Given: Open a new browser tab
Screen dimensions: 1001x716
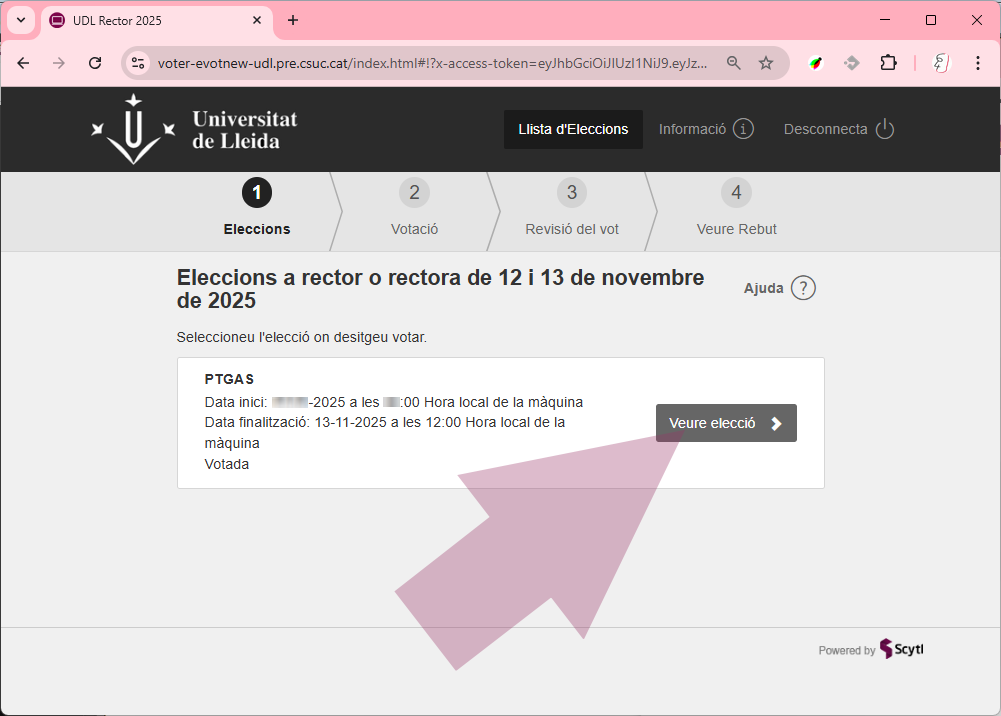Looking at the screenshot, I should 293,20.
